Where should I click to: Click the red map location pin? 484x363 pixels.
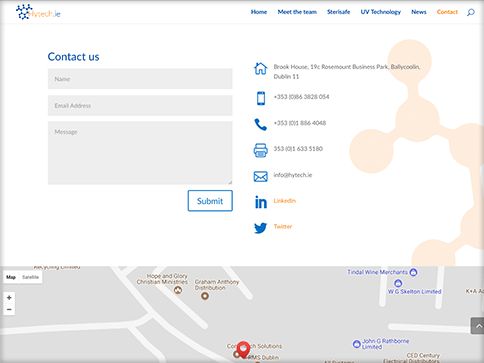243,349
